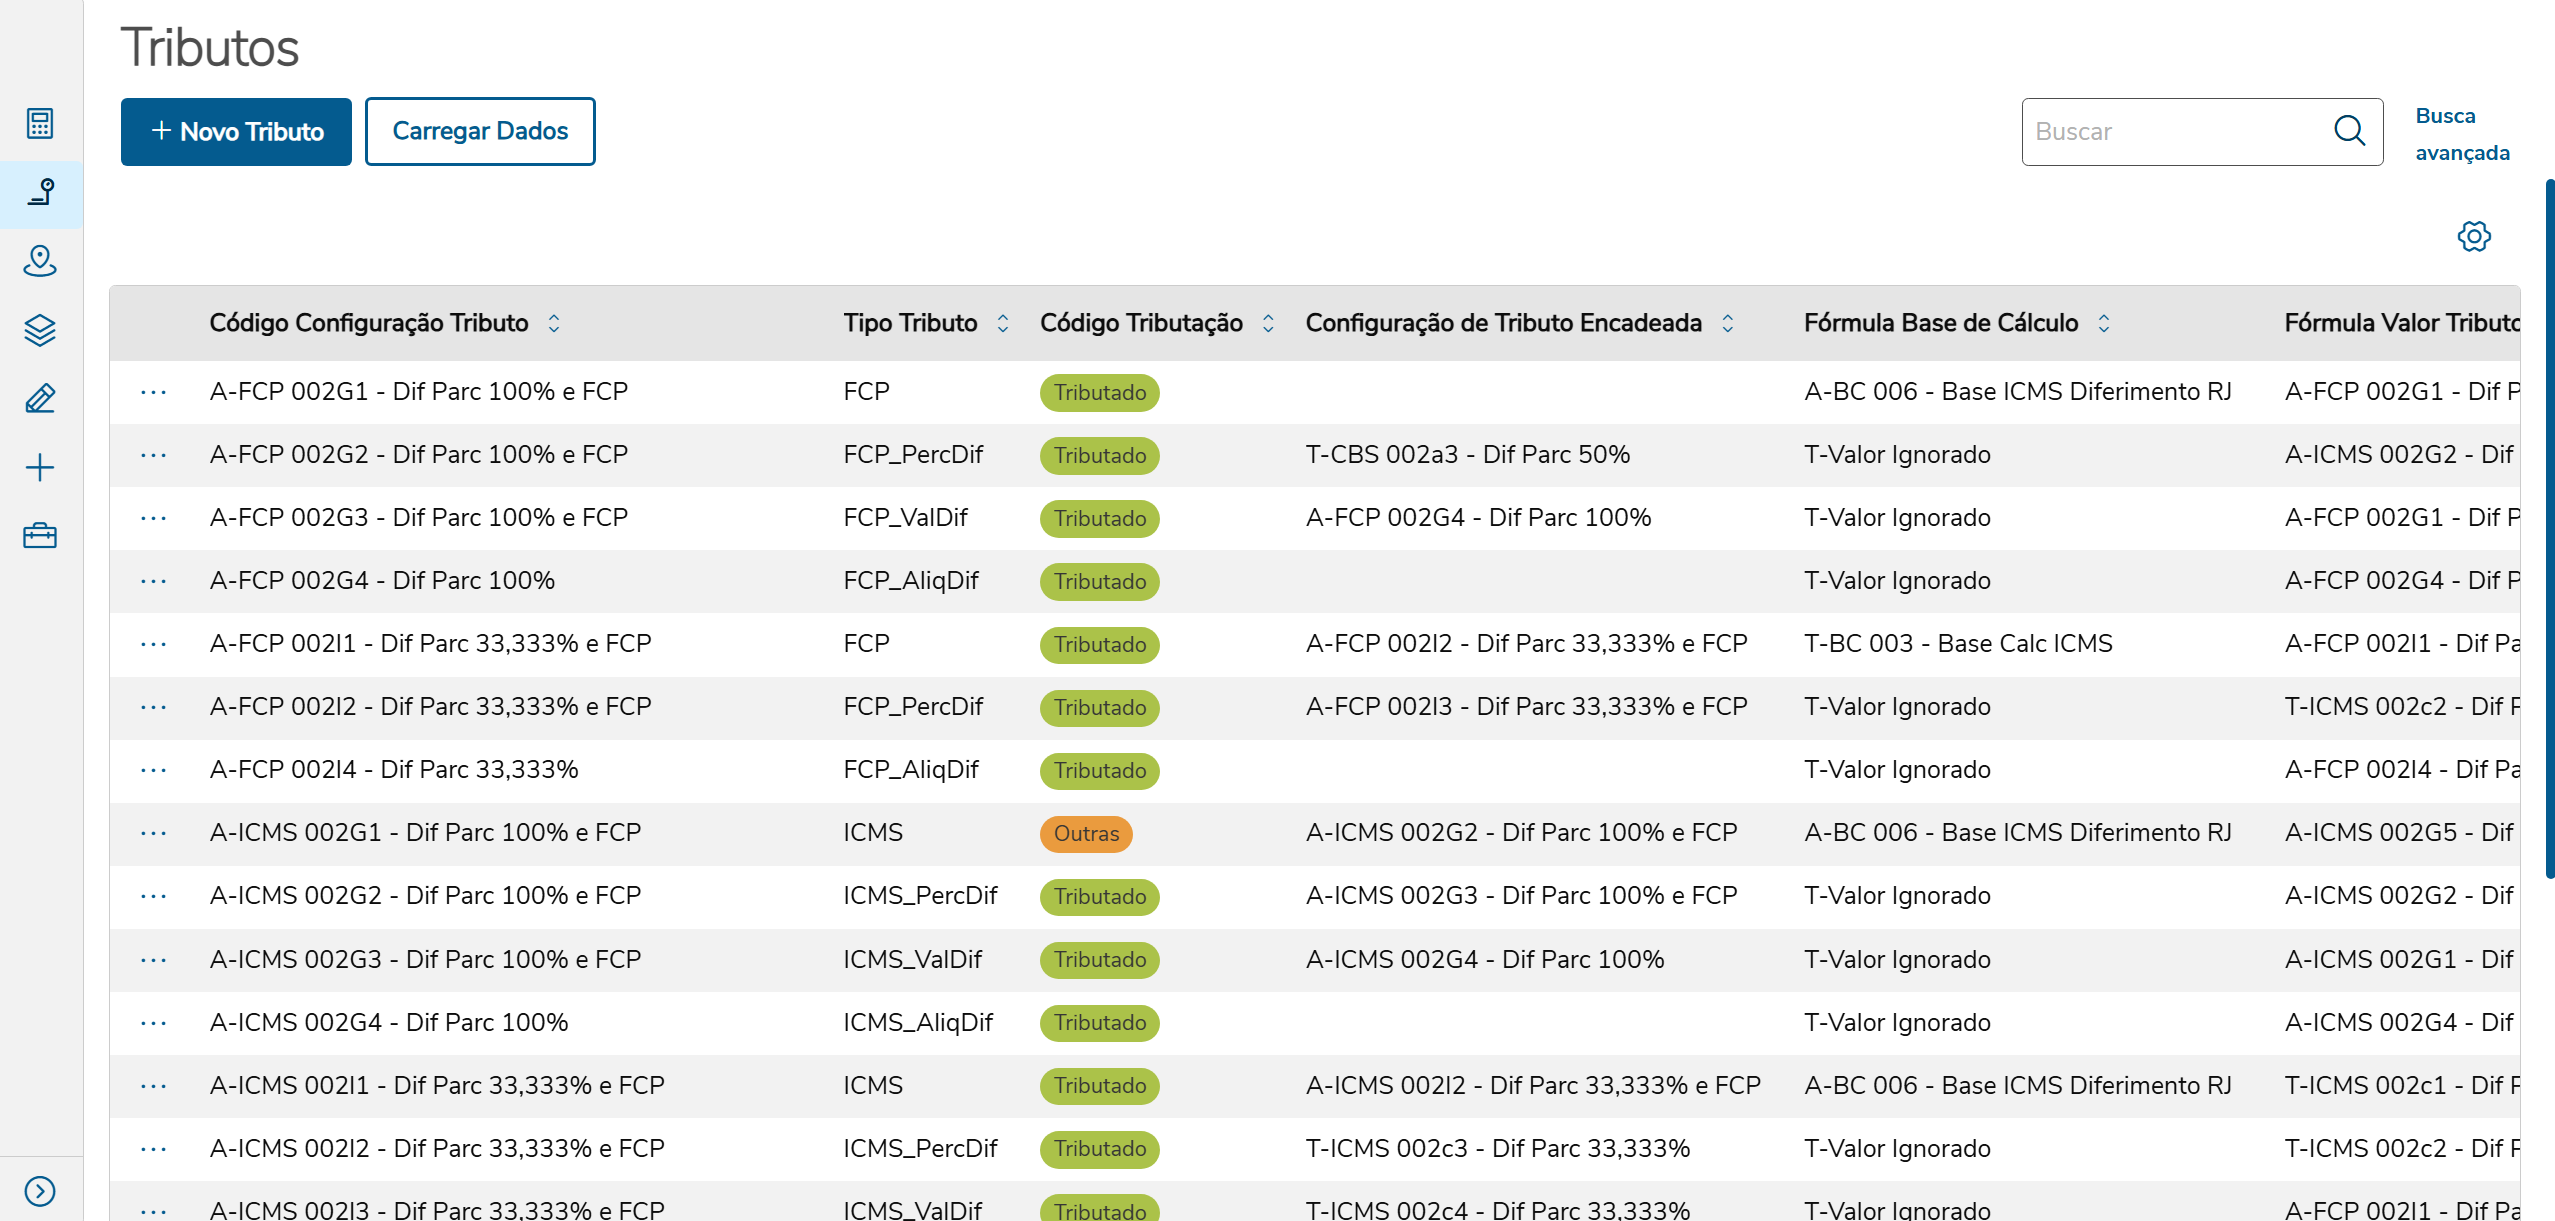2555x1221 pixels.
Task: Select the stacked layers sidebar icon
Action: tap(40, 330)
